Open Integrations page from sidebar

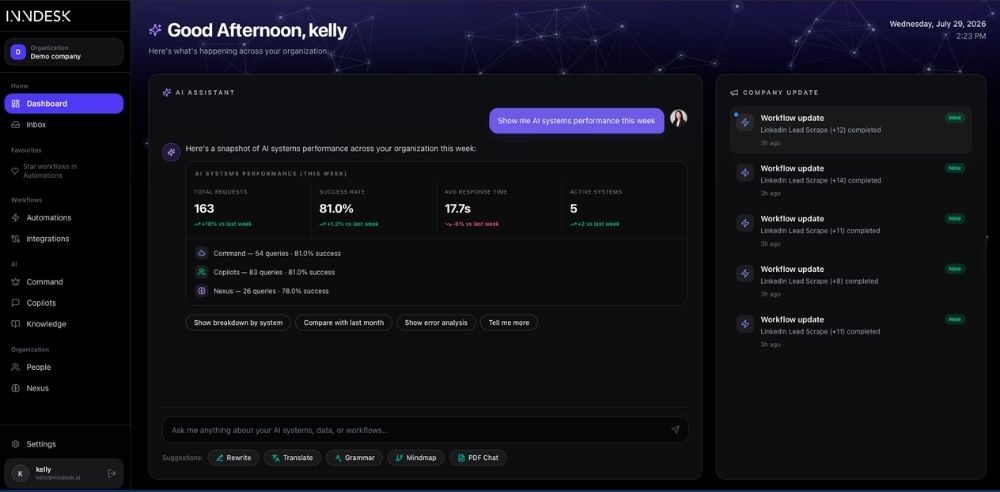pos(64,239)
